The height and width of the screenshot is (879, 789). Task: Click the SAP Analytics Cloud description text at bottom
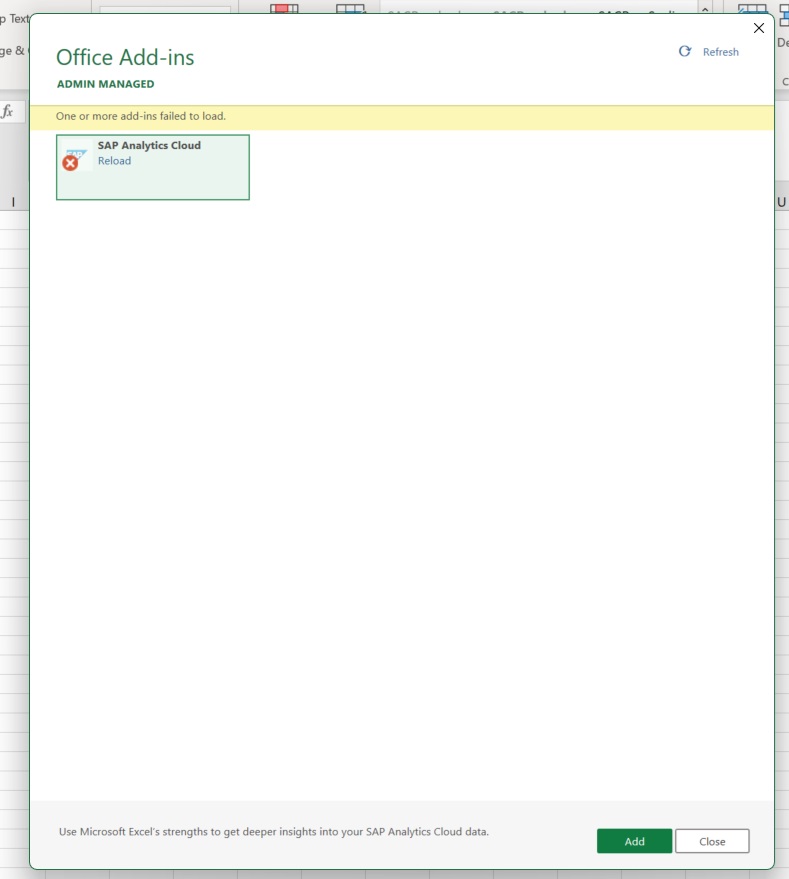(274, 832)
